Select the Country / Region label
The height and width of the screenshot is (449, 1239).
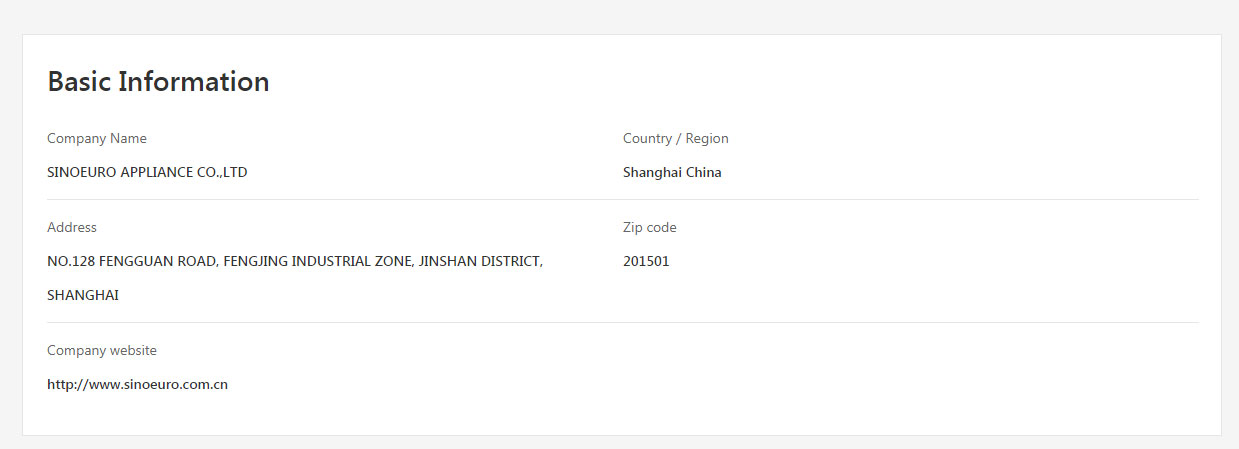click(676, 138)
